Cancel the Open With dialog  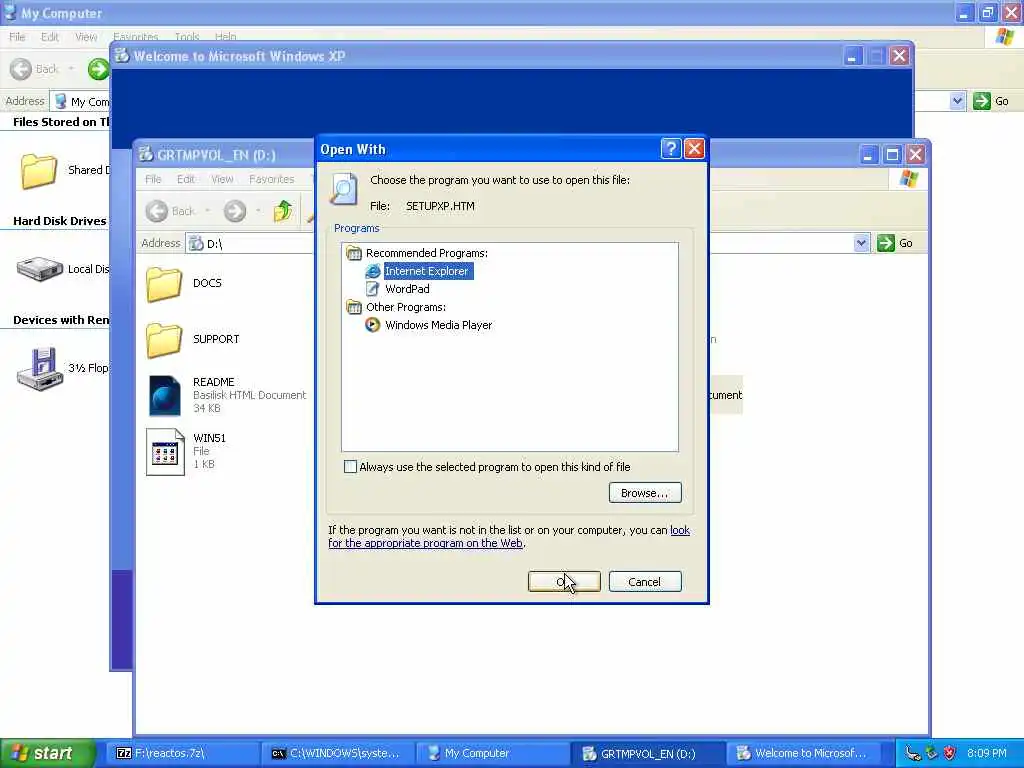(645, 581)
